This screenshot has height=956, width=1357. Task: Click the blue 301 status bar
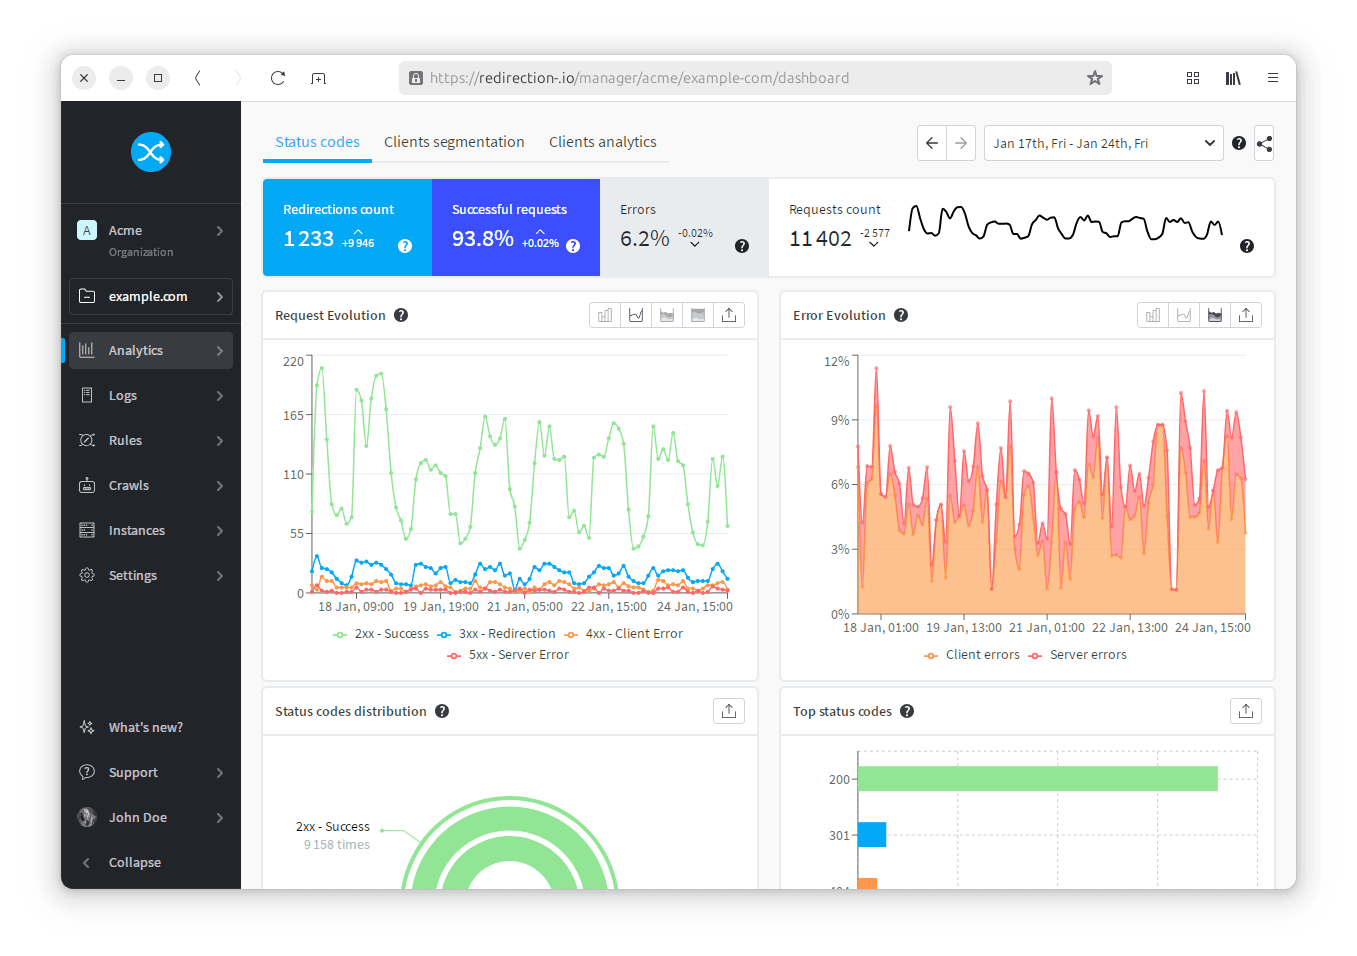point(872,834)
